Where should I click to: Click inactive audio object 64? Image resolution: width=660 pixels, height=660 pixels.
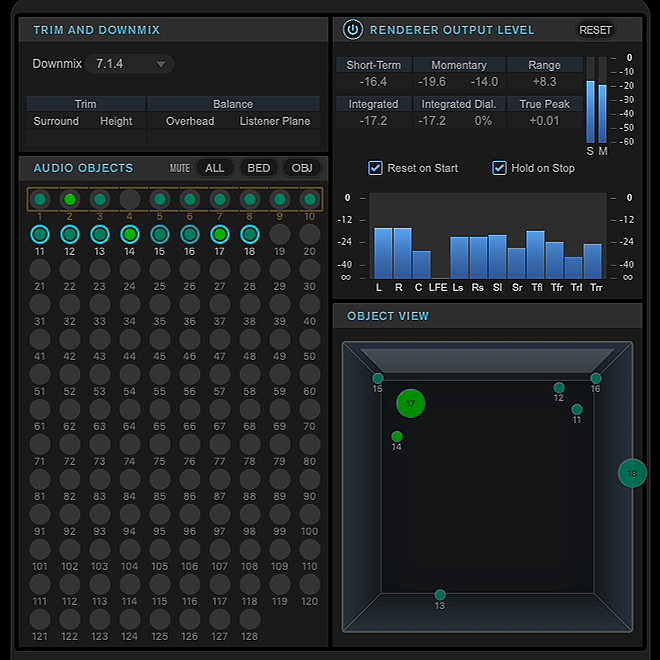[130, 409]
